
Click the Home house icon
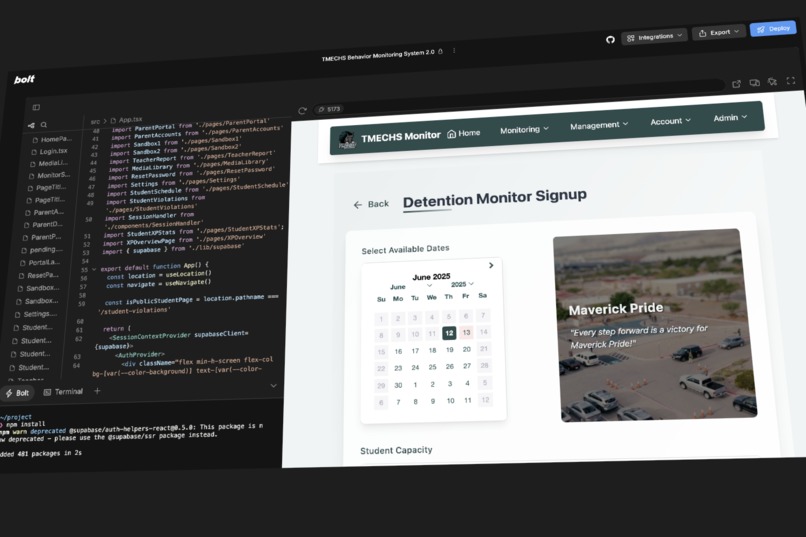point(451,134)
